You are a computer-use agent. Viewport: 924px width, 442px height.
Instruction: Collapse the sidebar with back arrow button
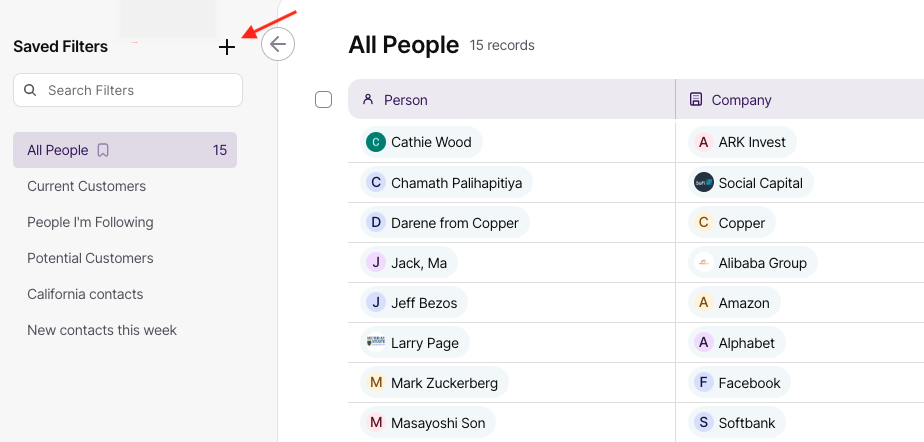[278, 44]
